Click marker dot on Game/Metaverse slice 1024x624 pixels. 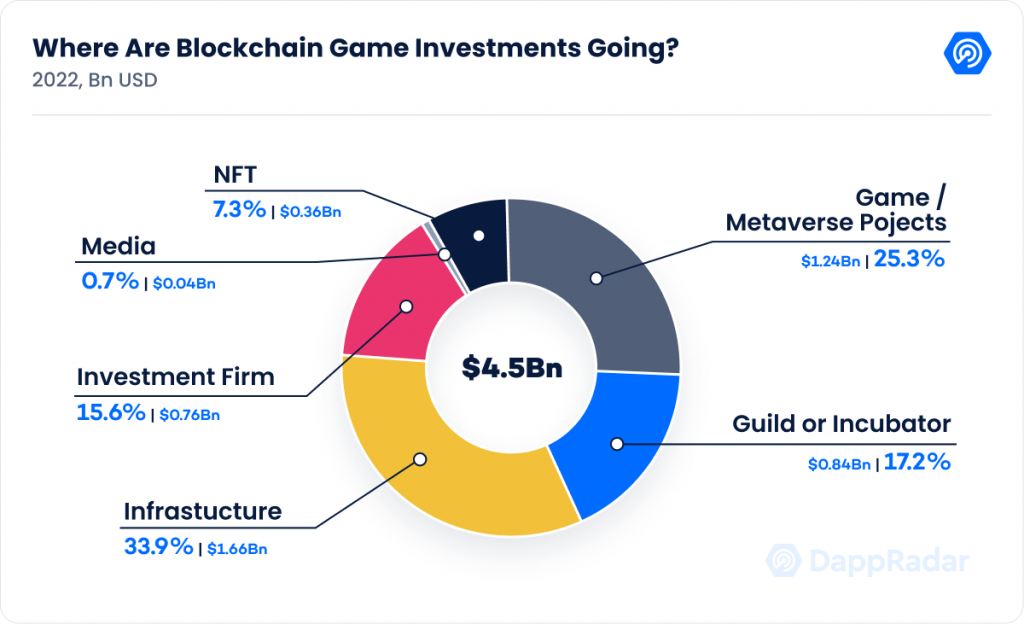pos(596,278)
